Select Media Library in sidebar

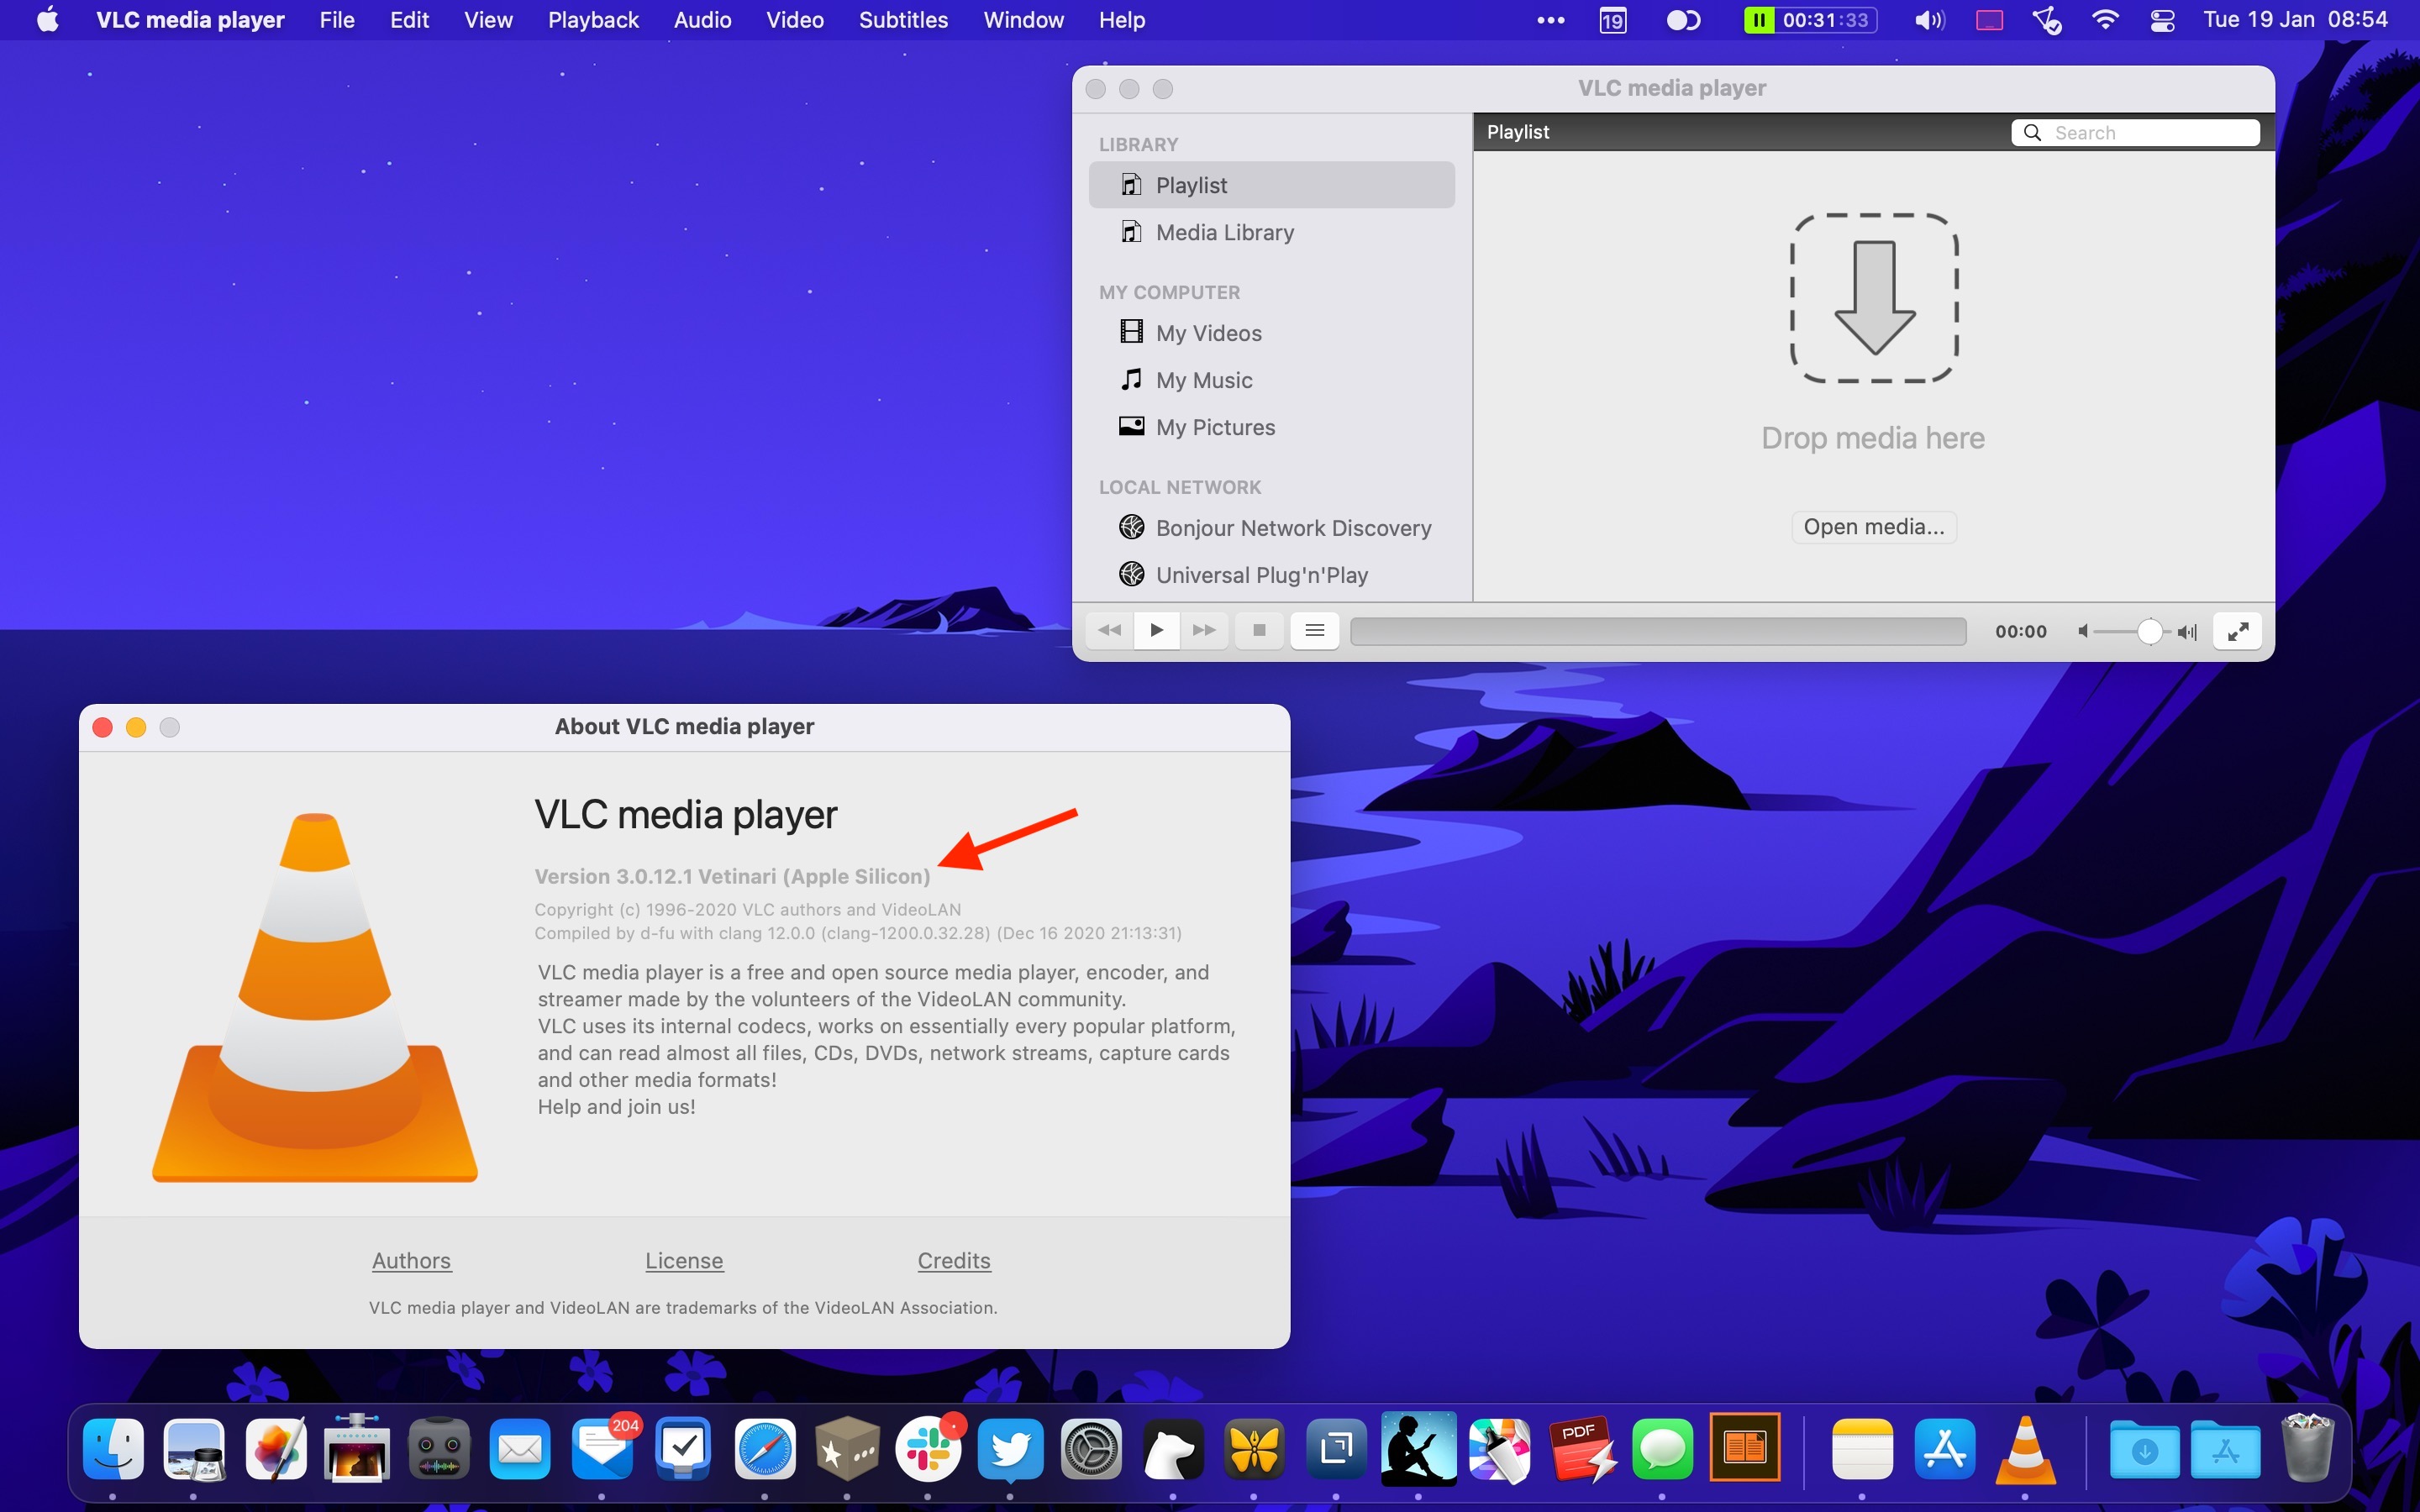click(1223, 232)
